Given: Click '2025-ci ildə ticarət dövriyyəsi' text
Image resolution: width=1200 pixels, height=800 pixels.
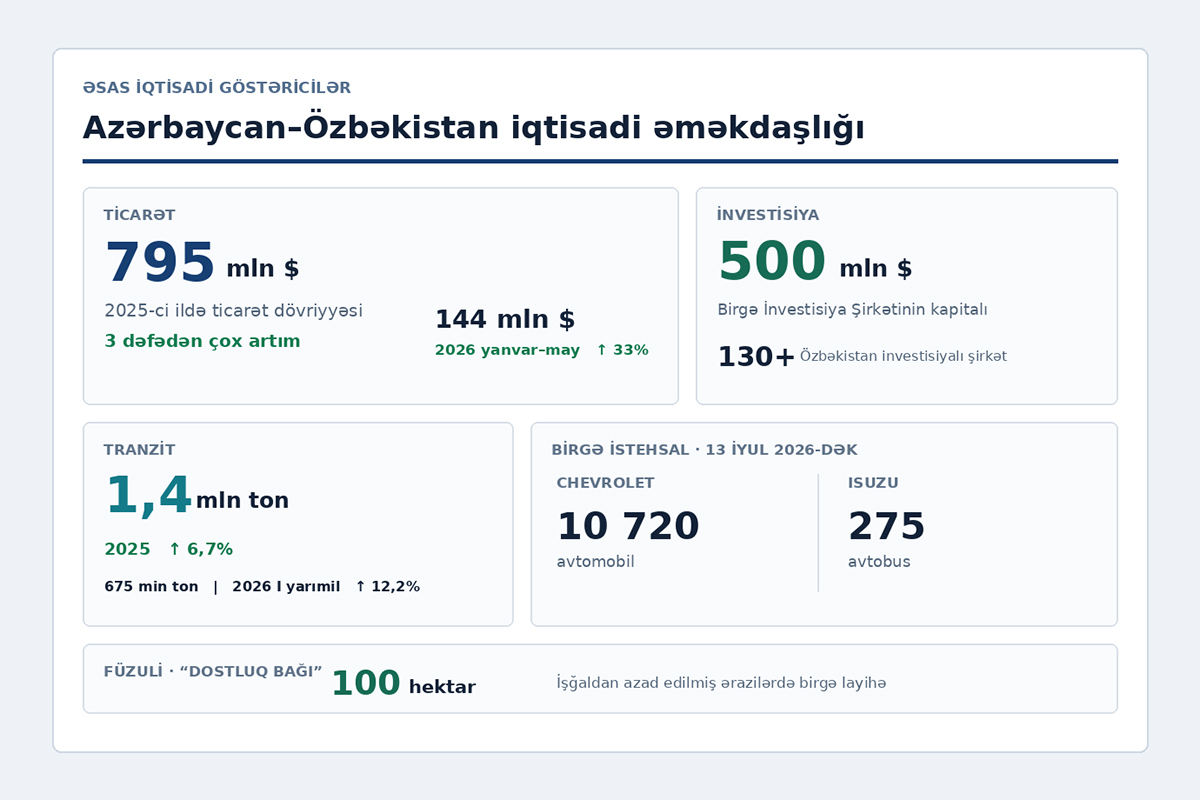Looking at the screenshot, I should click(233, 311).
